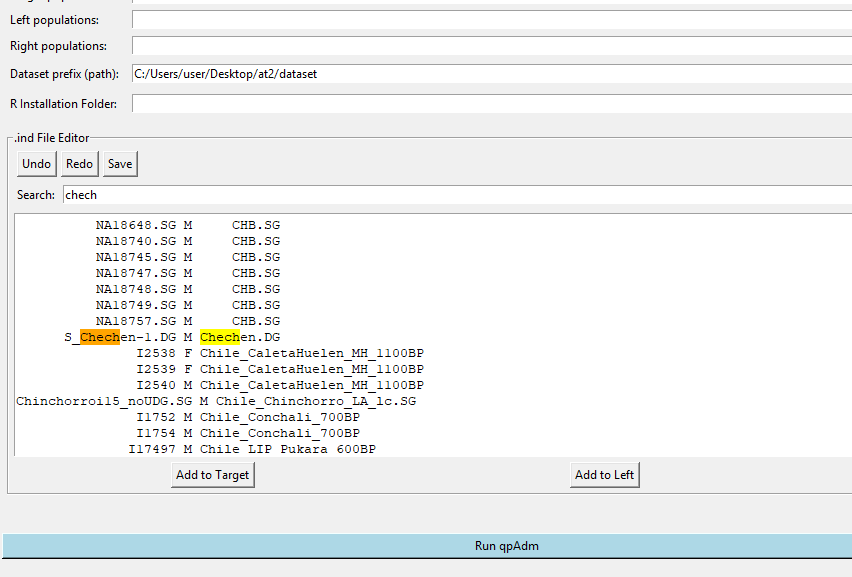Viewport: 852px width, 577px height.
Task: Select the NA18648.SG row
Action: click(188, 225)
